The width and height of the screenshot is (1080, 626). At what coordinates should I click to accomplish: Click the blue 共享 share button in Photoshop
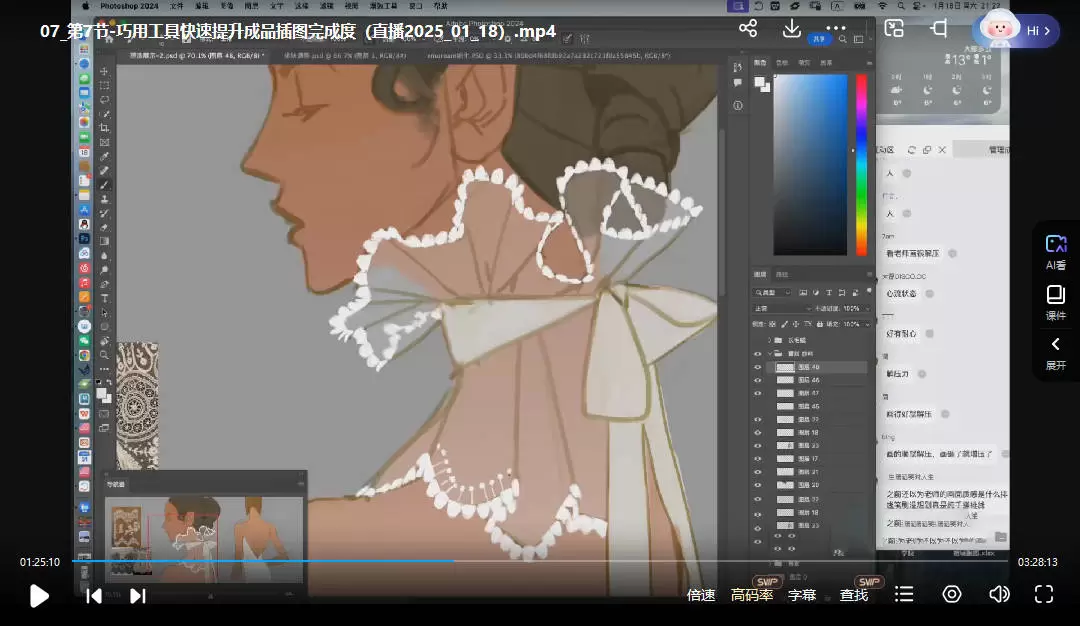point(818,39)
